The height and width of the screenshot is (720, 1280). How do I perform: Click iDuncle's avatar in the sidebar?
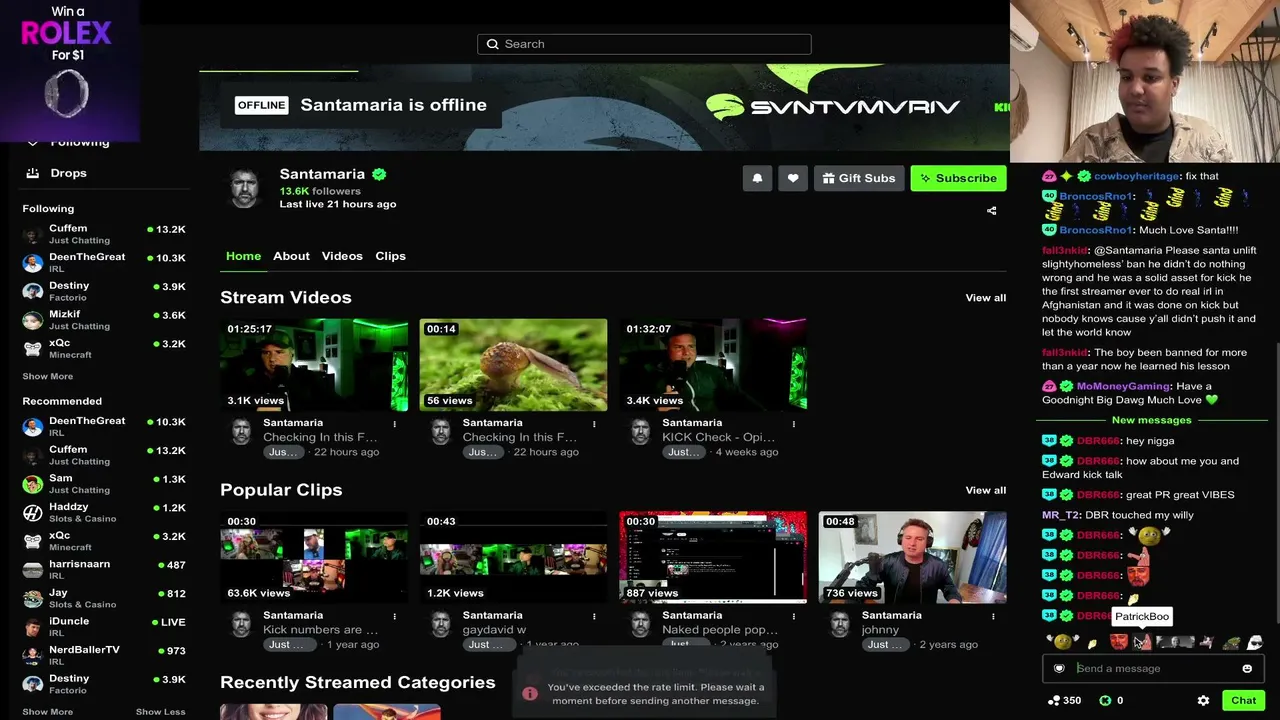click(x=32, y=627)
